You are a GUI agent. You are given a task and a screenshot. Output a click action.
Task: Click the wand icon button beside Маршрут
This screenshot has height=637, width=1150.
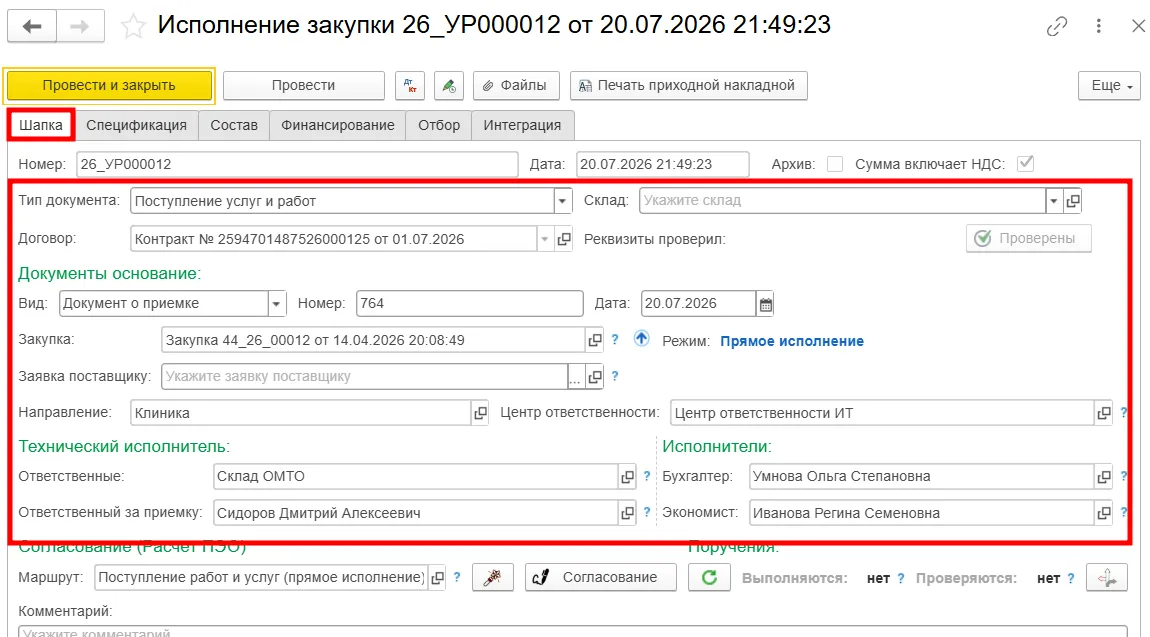tap(492, 578)
